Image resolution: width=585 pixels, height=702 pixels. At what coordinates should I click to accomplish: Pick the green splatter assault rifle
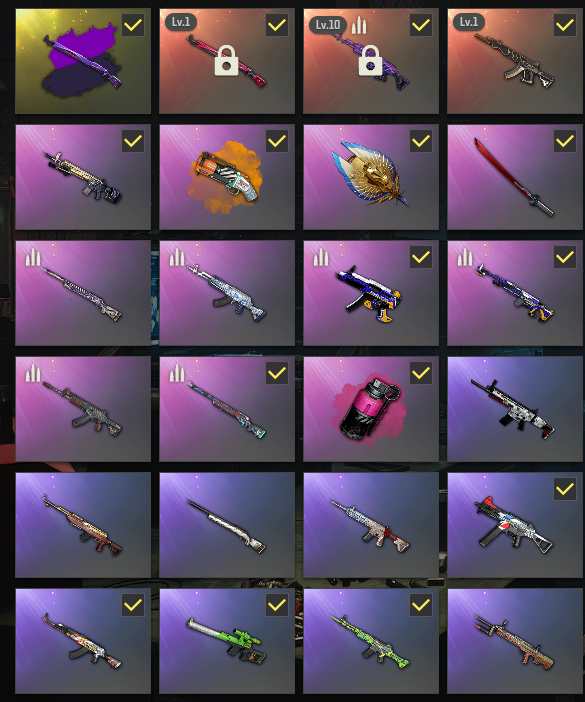(x=371, y=641)
